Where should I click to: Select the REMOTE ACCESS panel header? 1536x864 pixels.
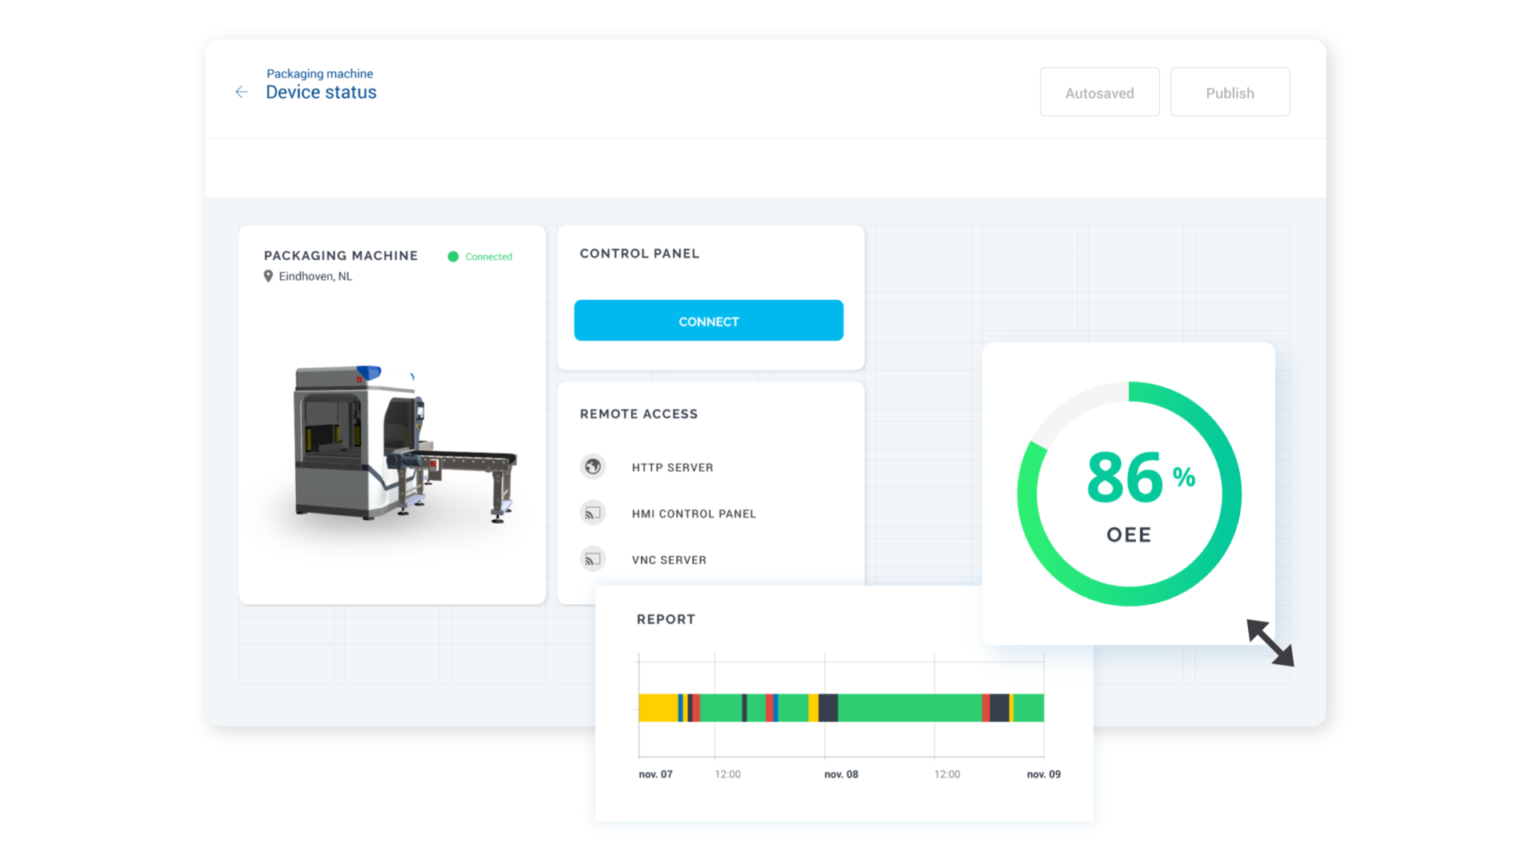[x=638, y=413]
